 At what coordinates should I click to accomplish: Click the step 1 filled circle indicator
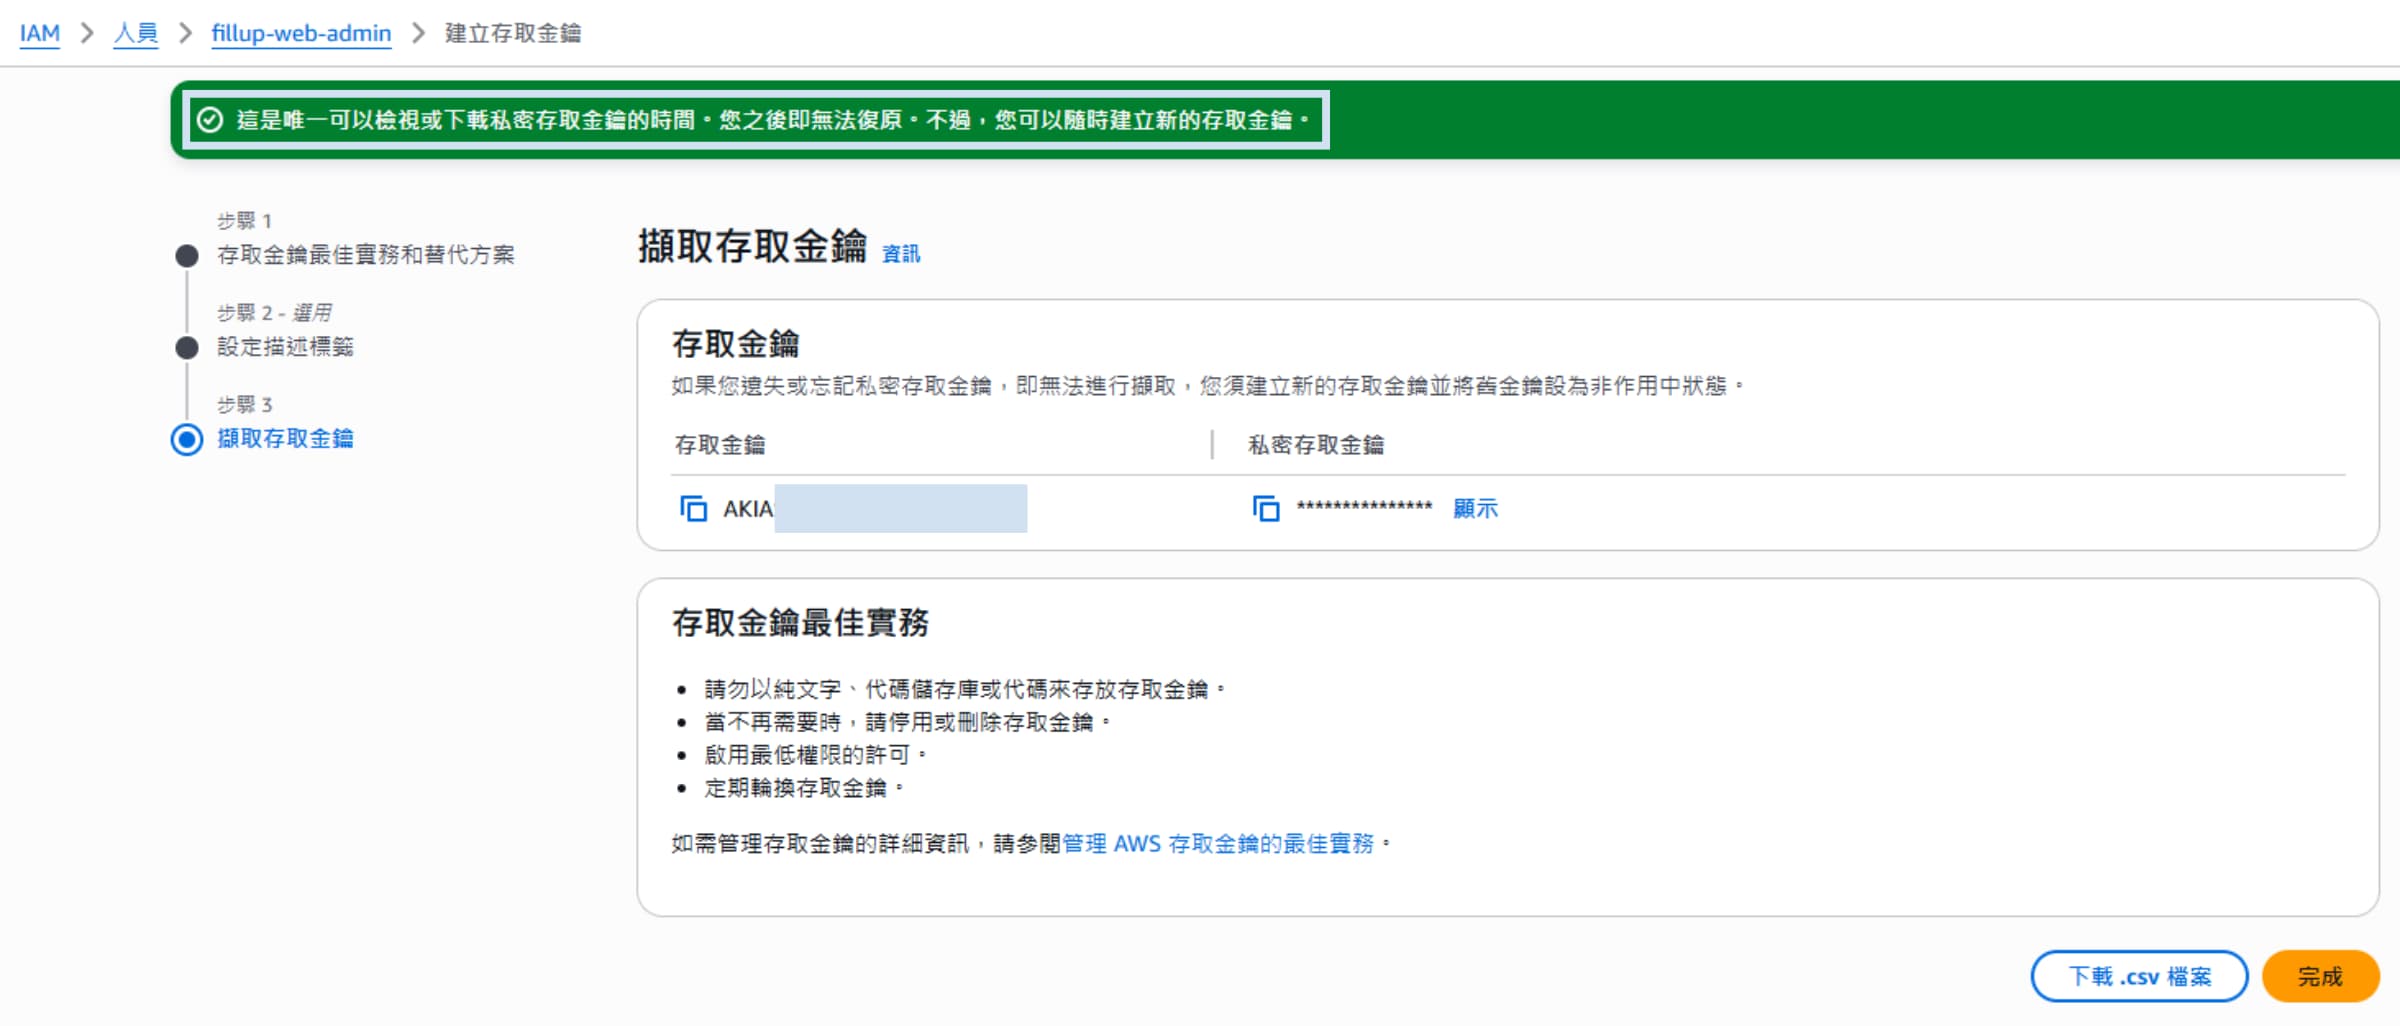[186, 255]
